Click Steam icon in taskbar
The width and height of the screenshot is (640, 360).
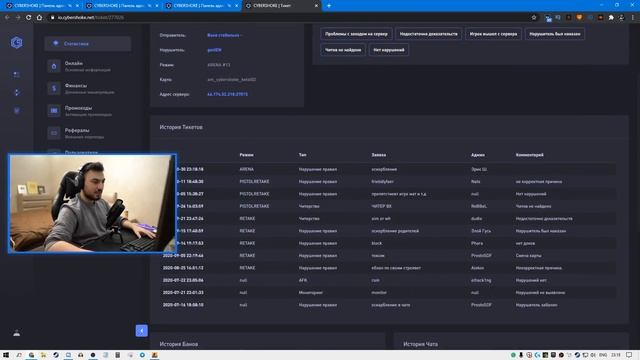(x=56, y=355)
